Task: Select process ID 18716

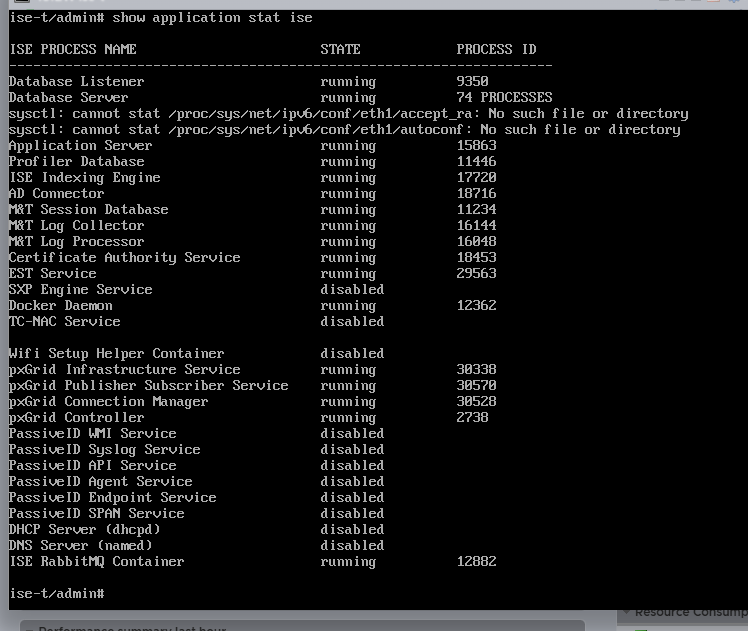Action: click(x=477, y=194)
